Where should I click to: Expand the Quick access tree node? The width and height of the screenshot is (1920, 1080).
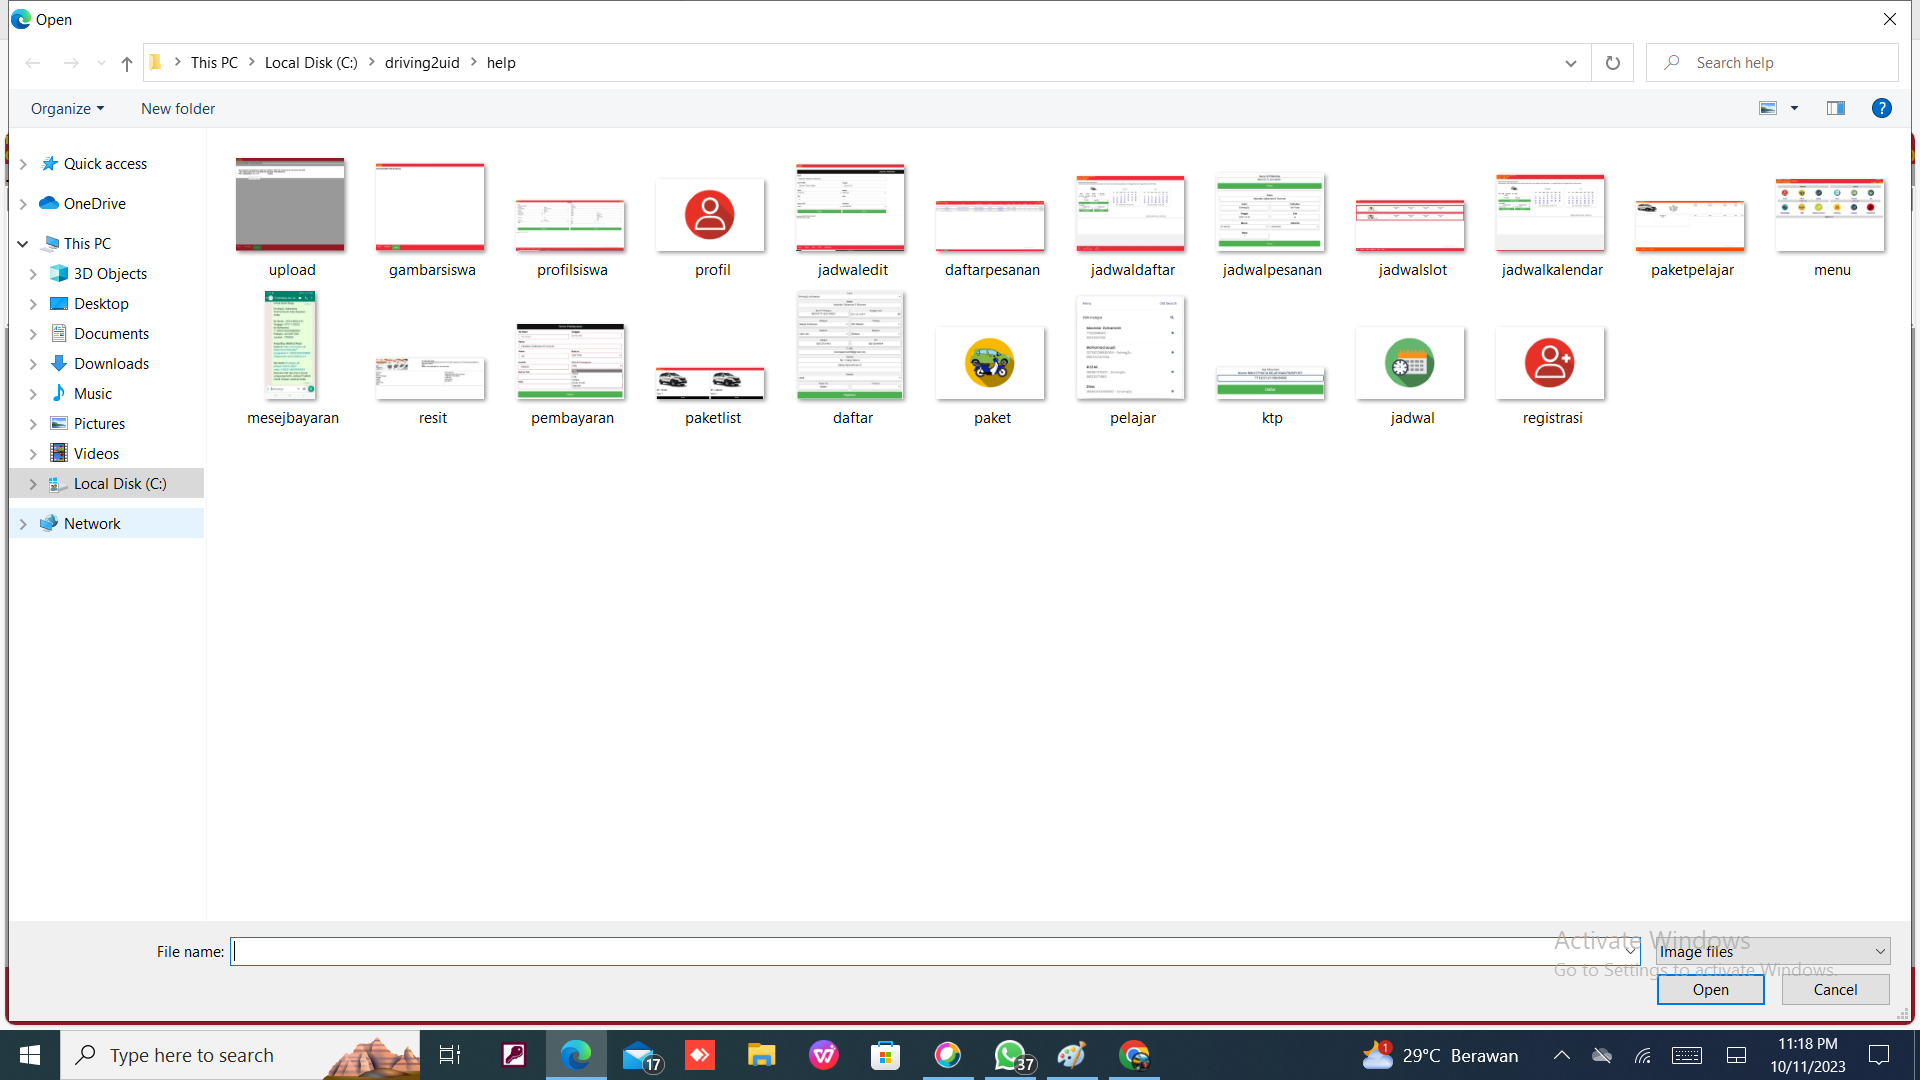pyautogui.click(x=23, y=164)
